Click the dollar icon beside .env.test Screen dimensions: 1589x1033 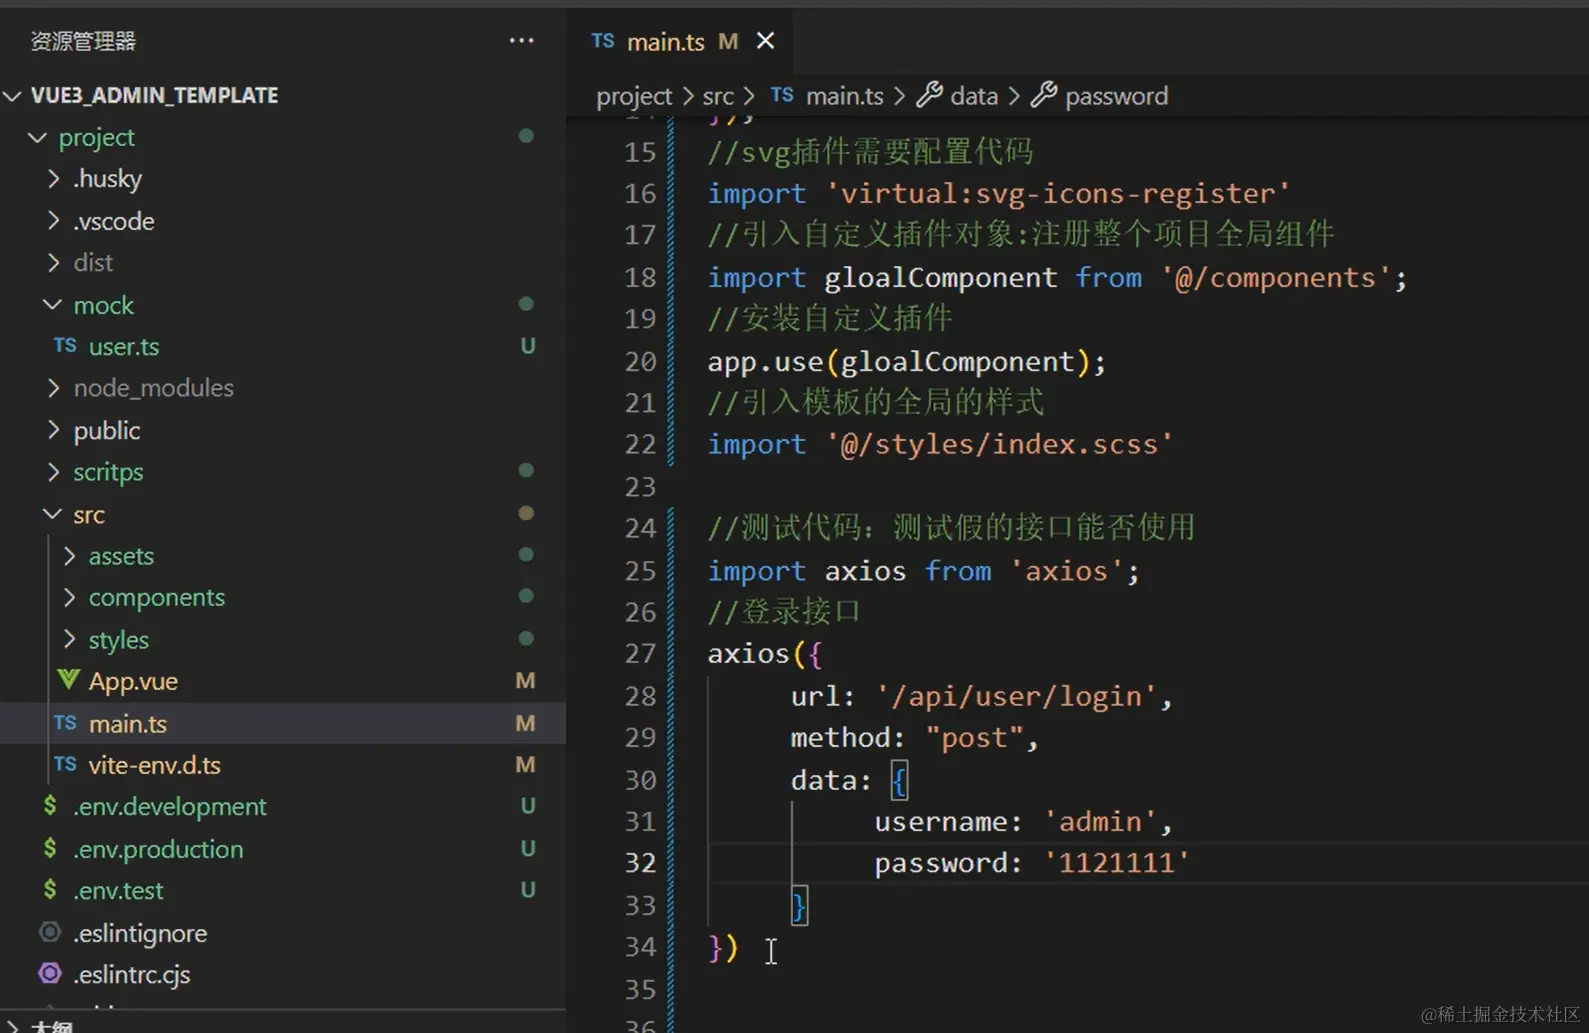coord(50,890)
